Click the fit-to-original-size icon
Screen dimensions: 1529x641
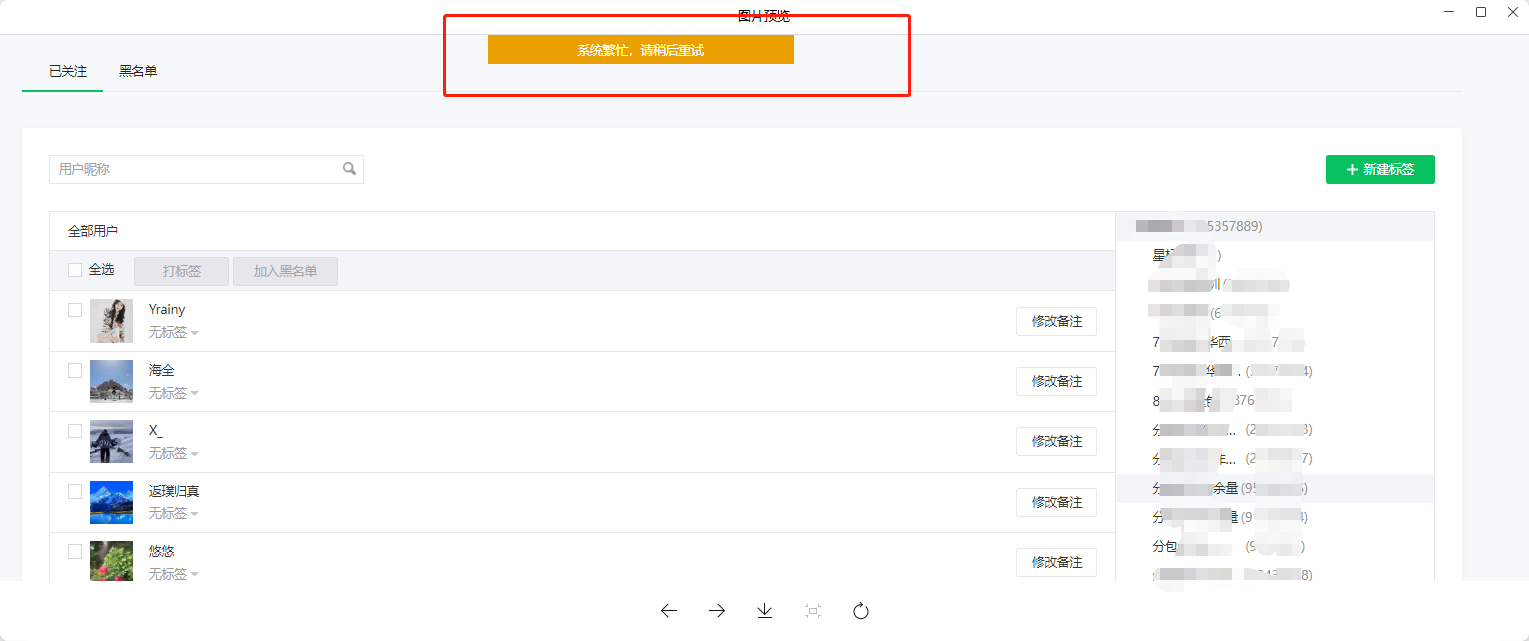[x=812, y=611]
